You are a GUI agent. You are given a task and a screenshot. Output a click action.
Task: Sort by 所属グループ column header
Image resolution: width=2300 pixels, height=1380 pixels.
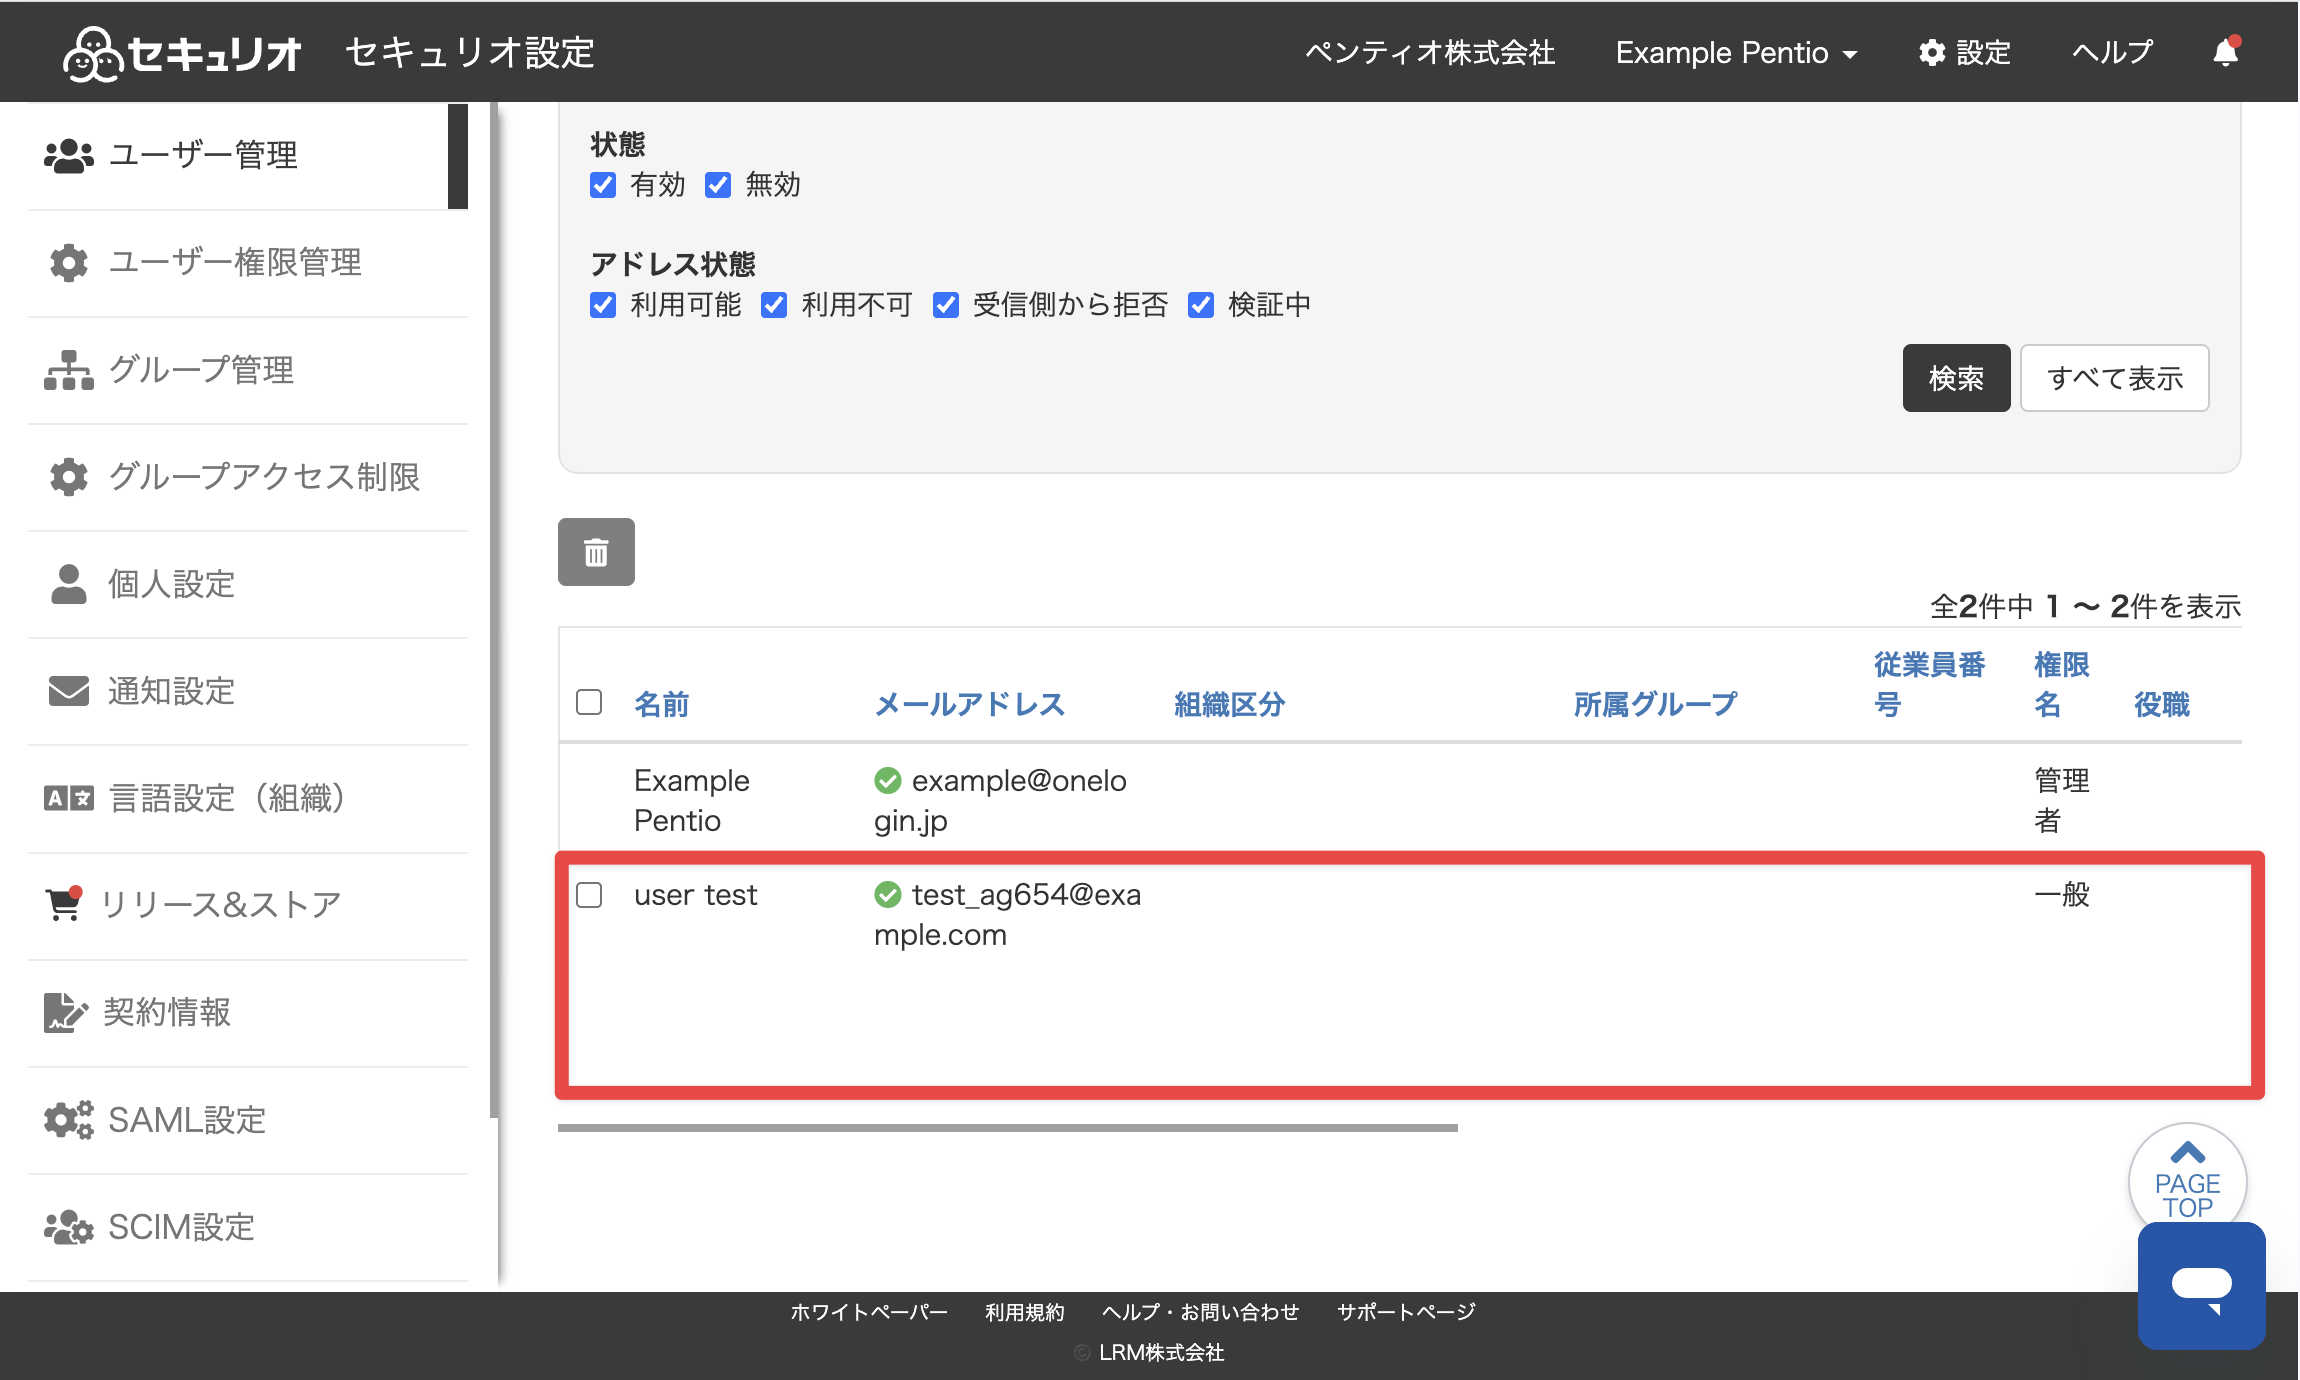pos(1655,704)
